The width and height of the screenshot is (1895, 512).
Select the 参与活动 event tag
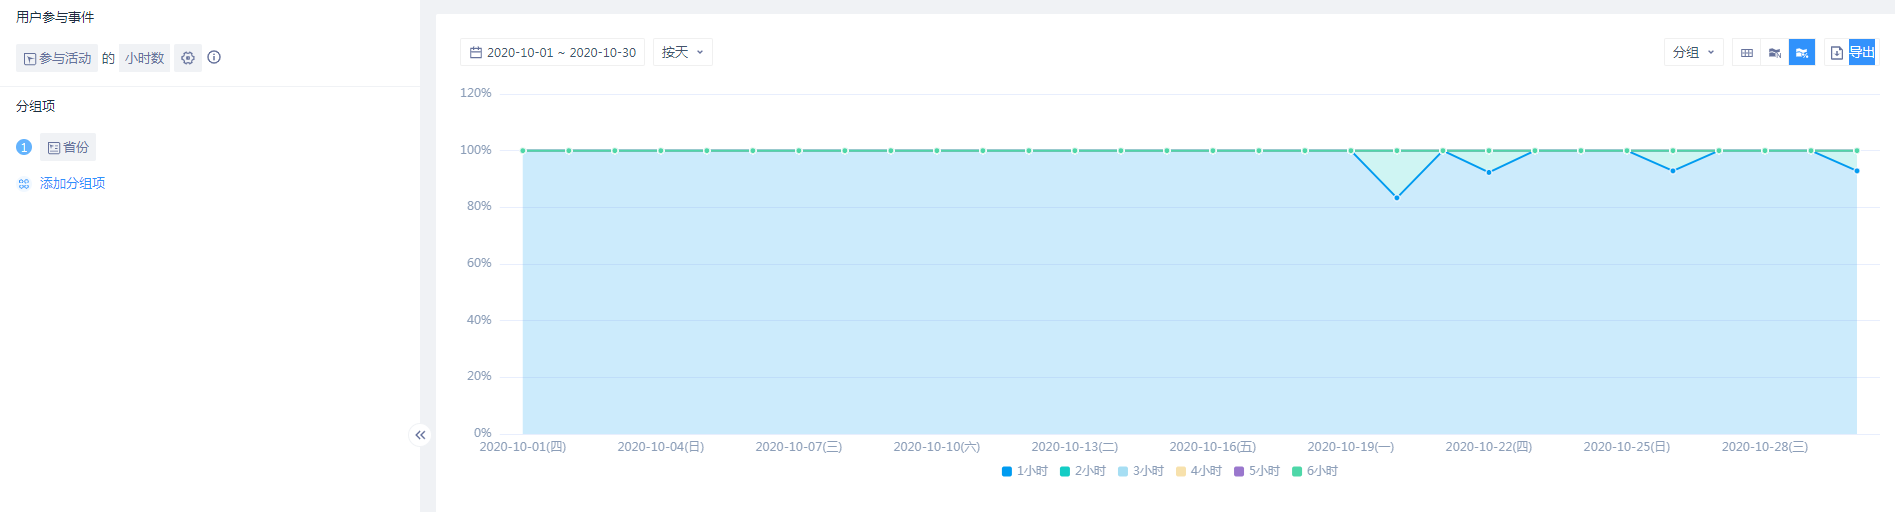57,58
